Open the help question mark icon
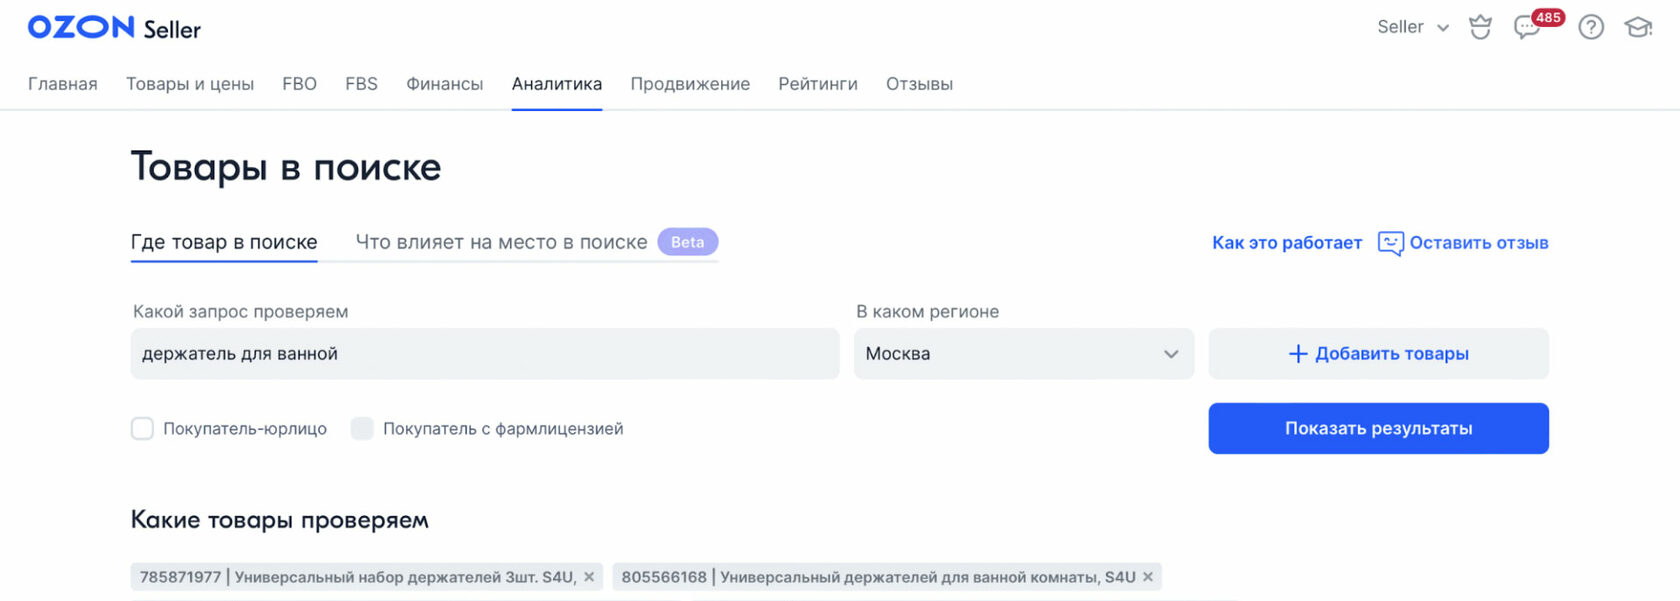The image size is (1680, 601). 1591,27
